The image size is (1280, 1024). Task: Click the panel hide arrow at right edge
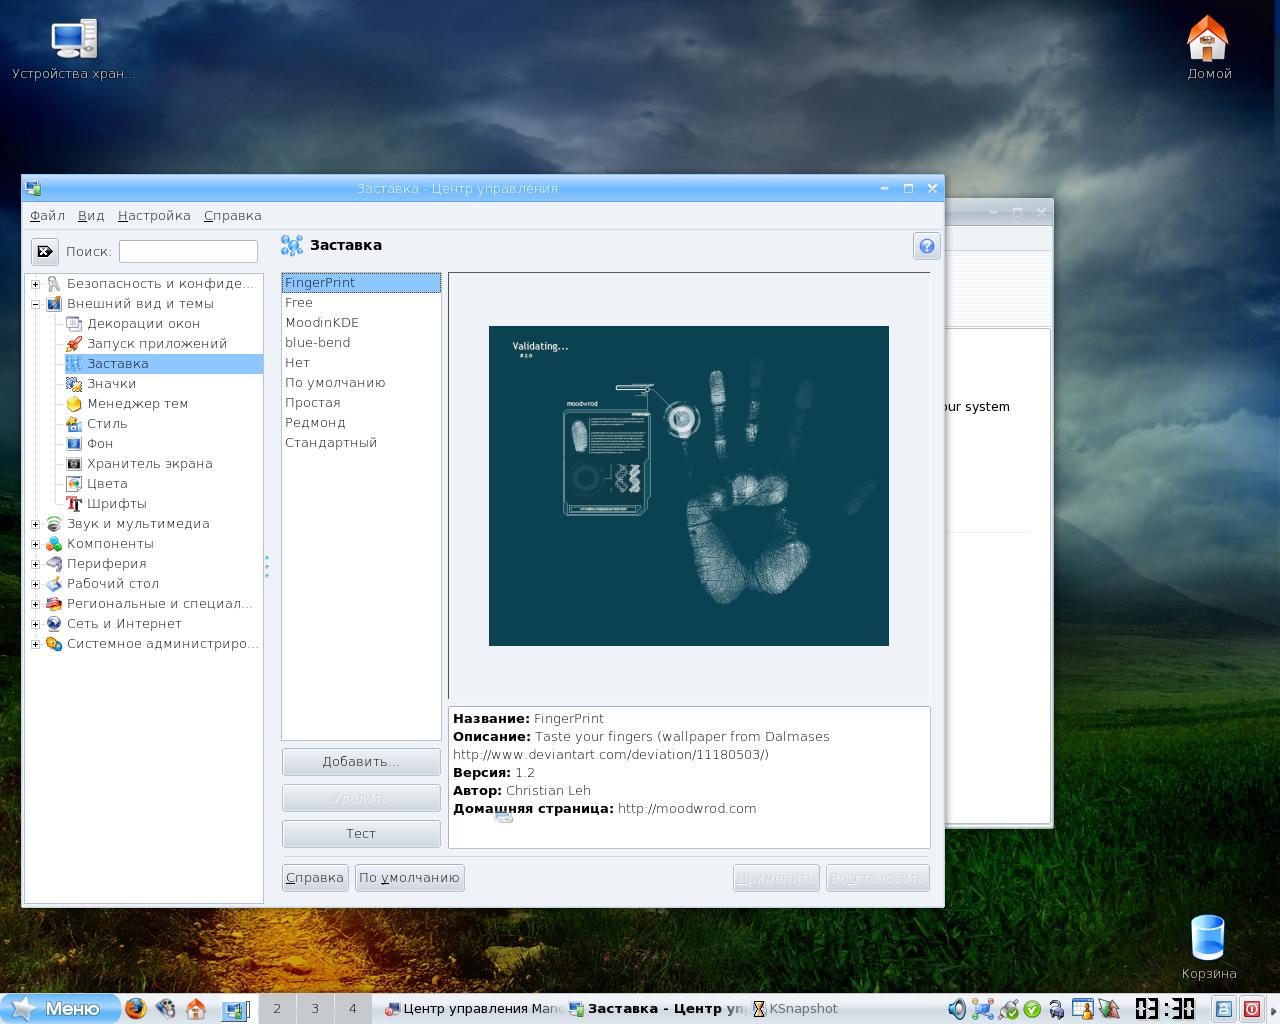click(1273, 1009)
